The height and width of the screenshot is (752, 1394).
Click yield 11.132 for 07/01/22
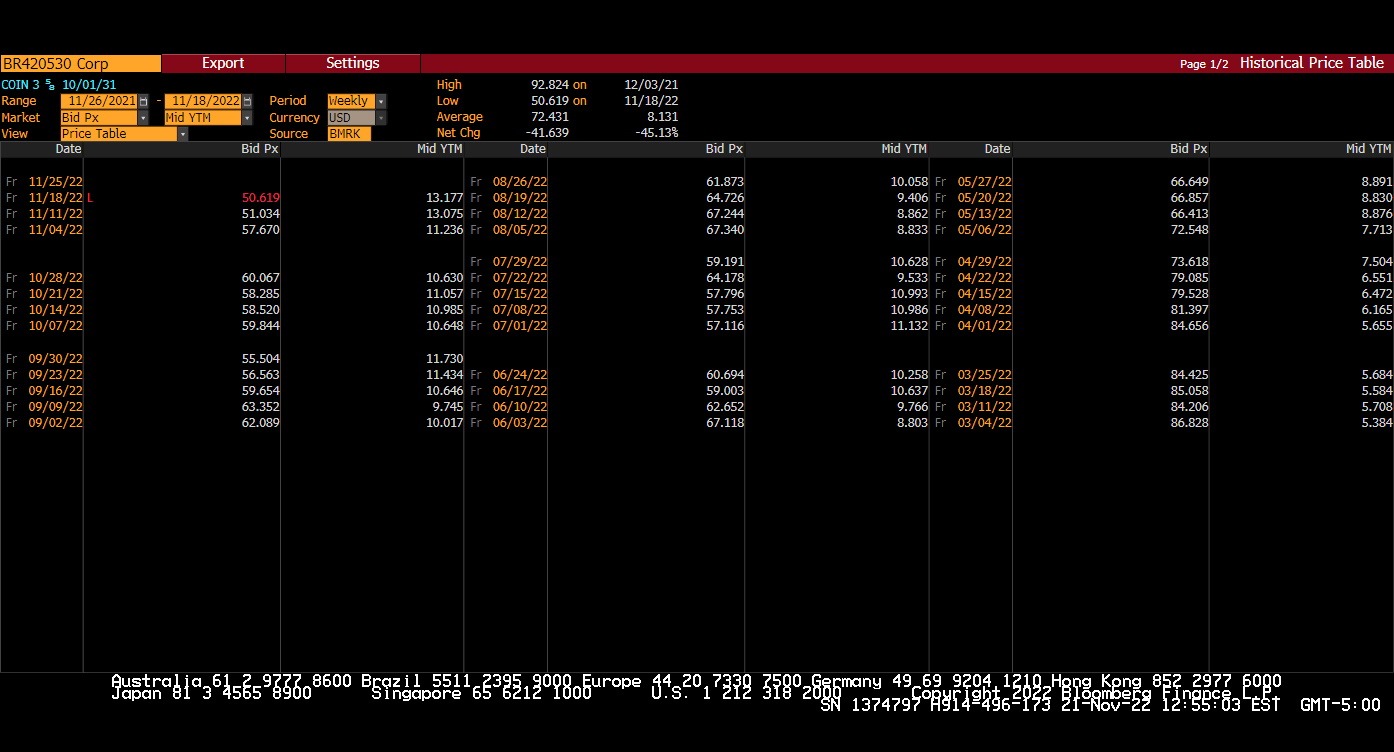pos(910,326)
